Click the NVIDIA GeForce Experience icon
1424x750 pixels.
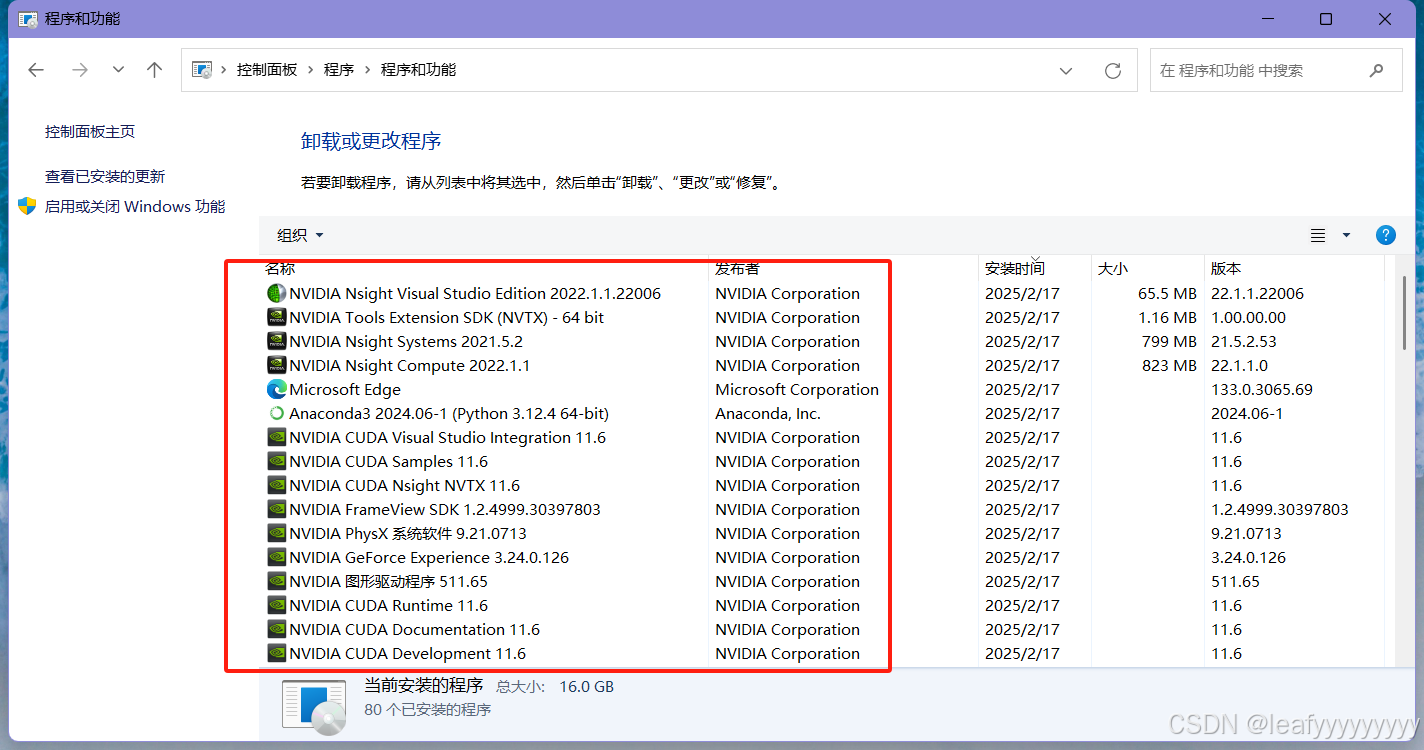[277, 557]
